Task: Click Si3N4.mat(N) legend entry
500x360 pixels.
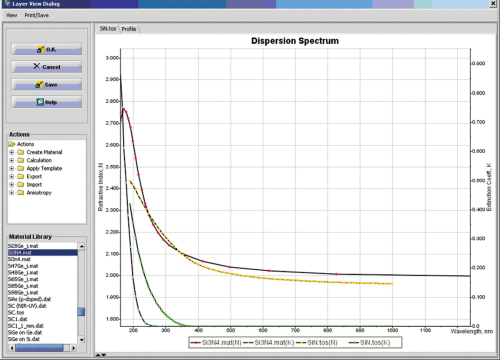Action: pyautogui.click(x=216, y=342)
